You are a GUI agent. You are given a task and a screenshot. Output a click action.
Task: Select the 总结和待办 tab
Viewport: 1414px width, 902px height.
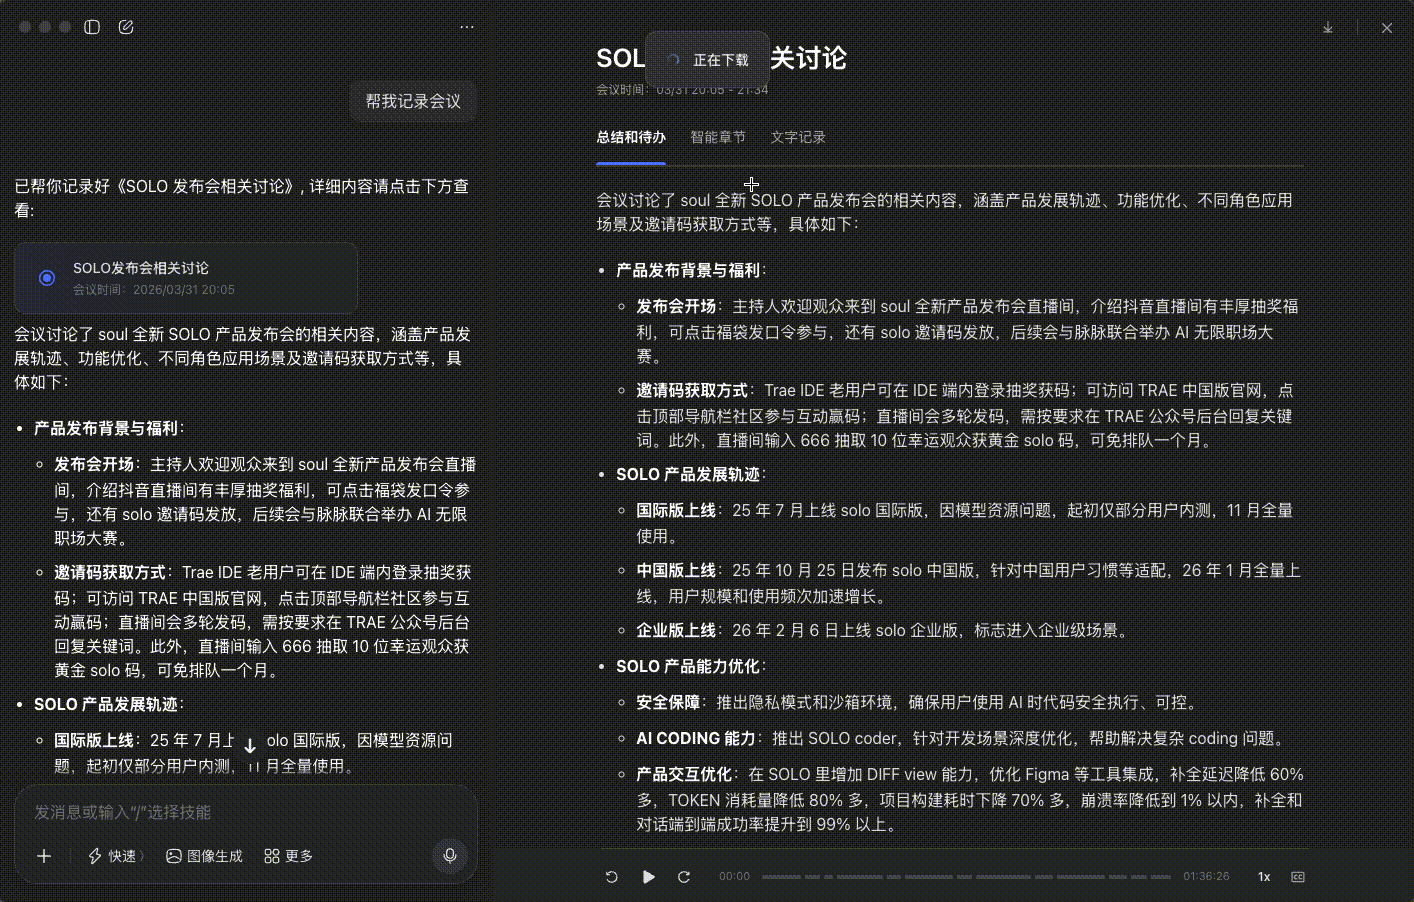tap(631, 137)
